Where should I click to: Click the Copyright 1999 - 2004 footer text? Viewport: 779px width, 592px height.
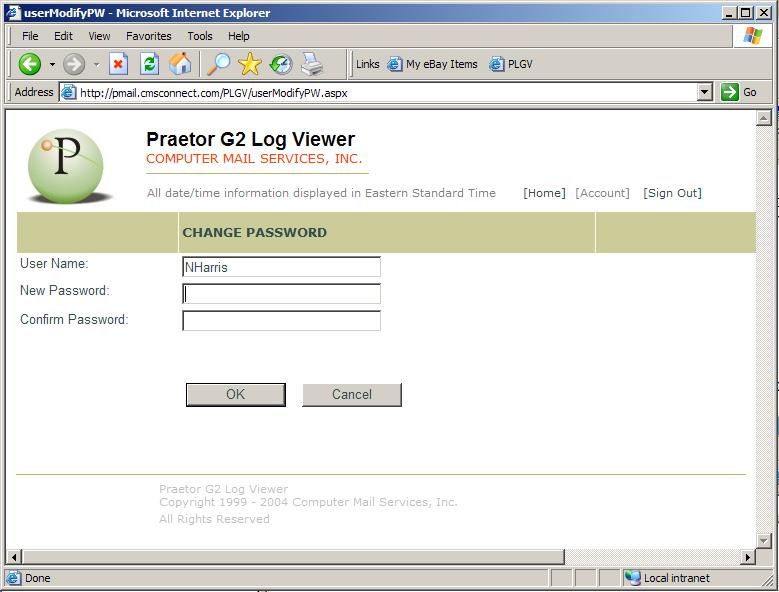pyautogui.click(x=308, y=502)
